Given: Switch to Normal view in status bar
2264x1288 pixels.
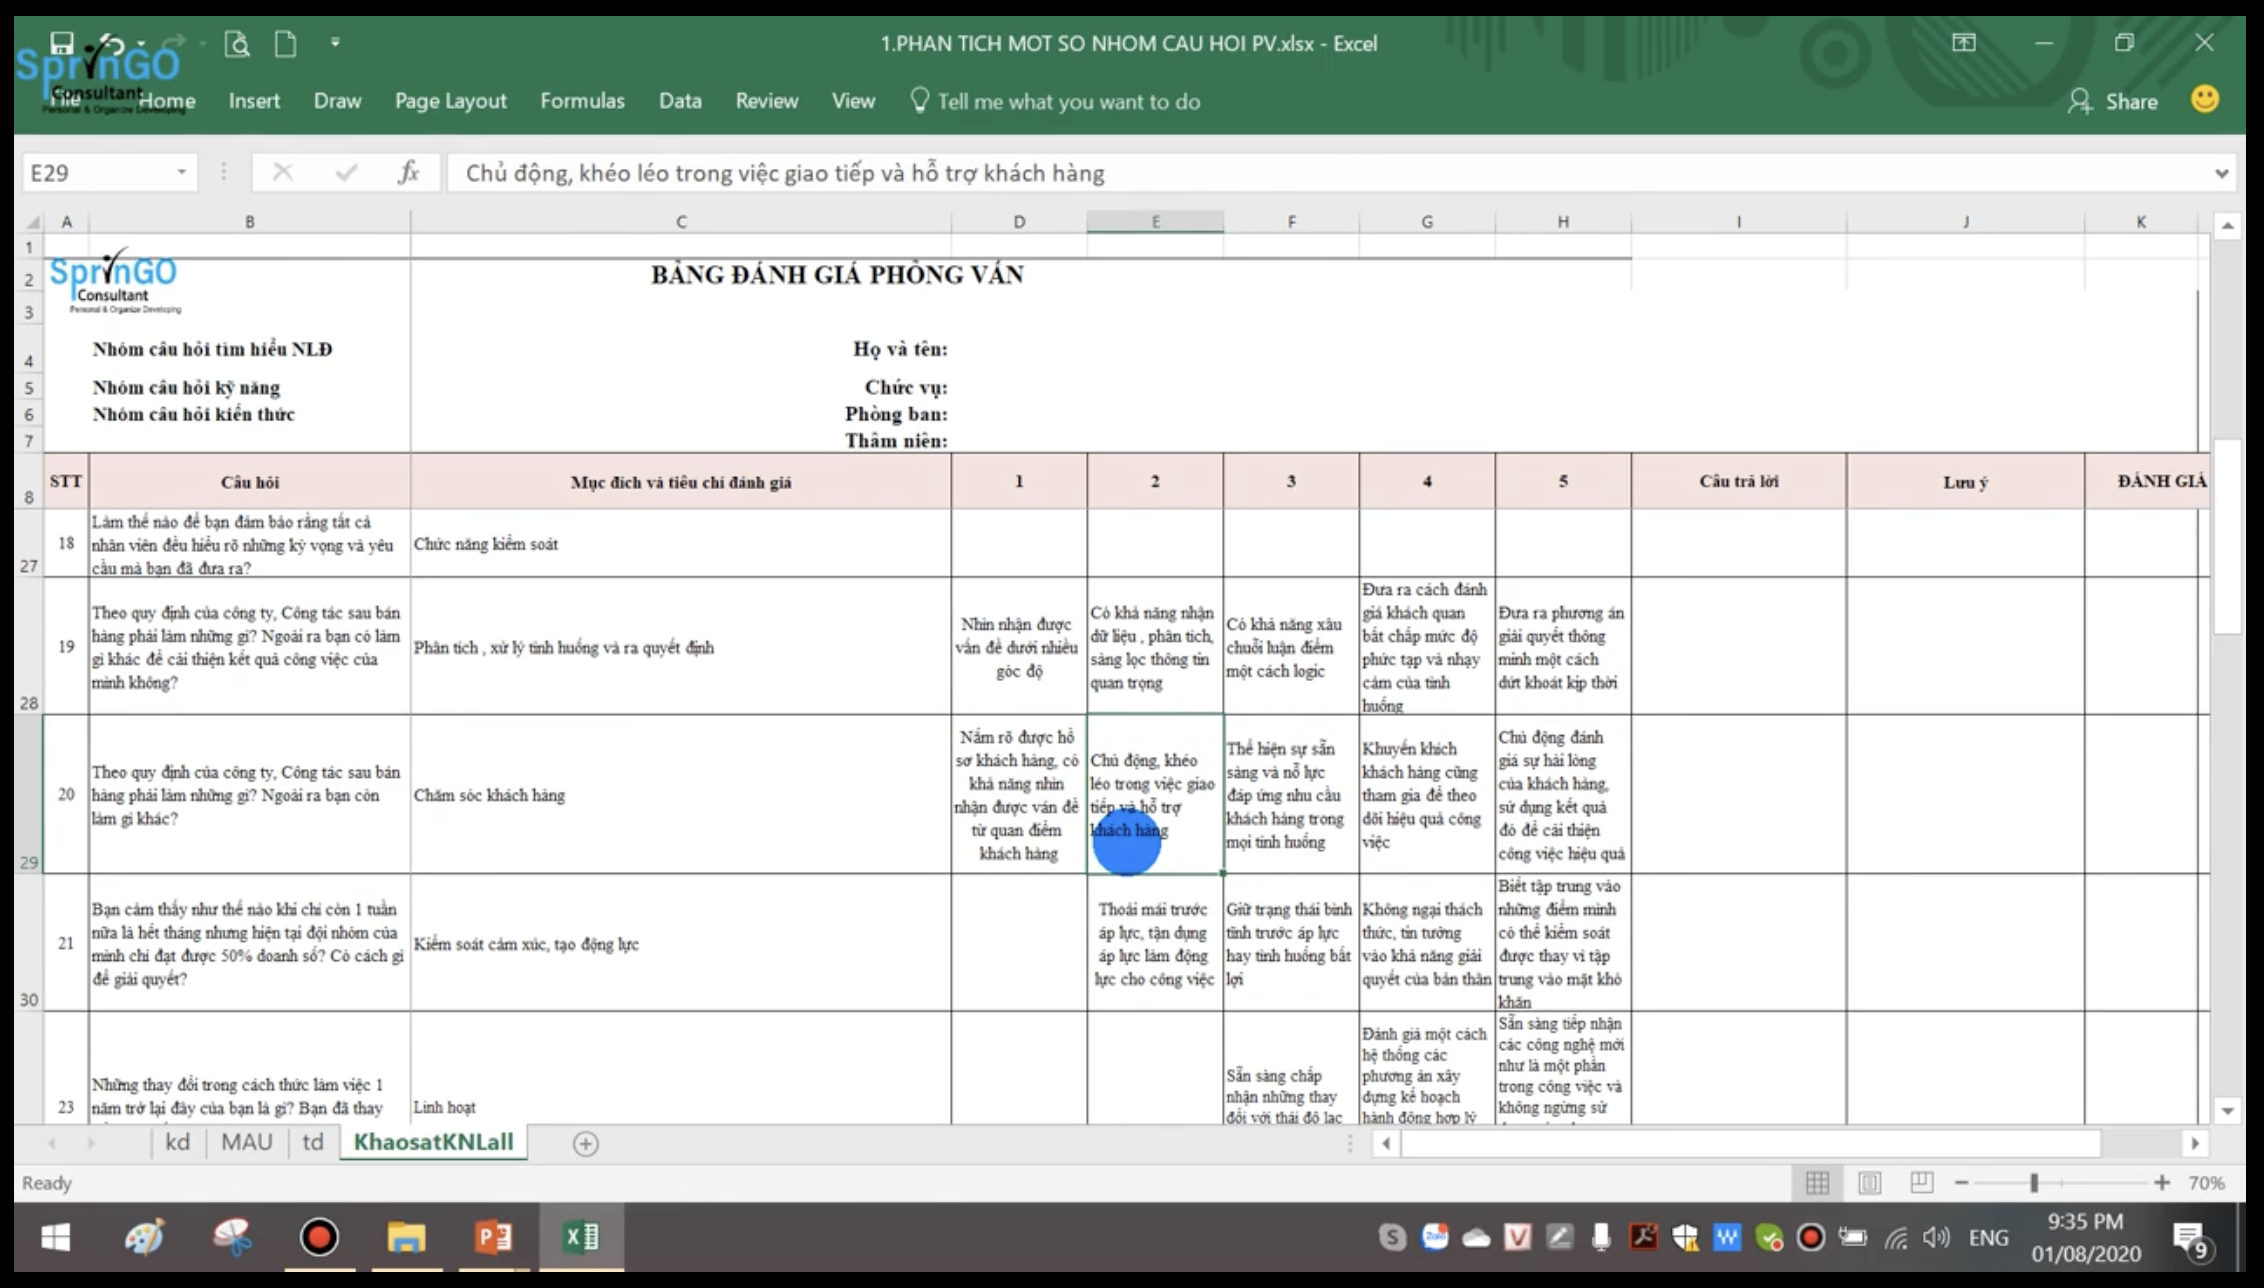Looking at the screenshot, I should click(x=1817, y=1183).
